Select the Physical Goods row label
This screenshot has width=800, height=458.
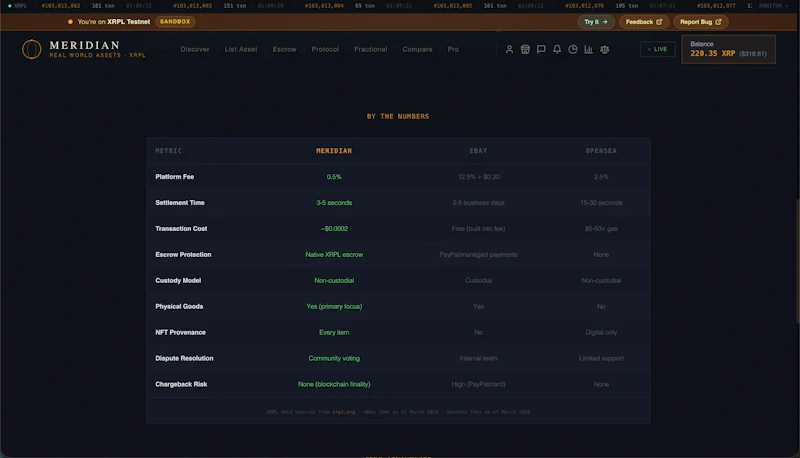click(179, 307)
